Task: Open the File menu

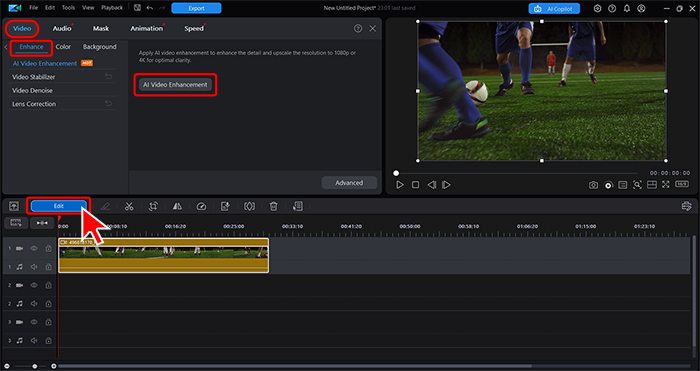Action: (33, 8)
